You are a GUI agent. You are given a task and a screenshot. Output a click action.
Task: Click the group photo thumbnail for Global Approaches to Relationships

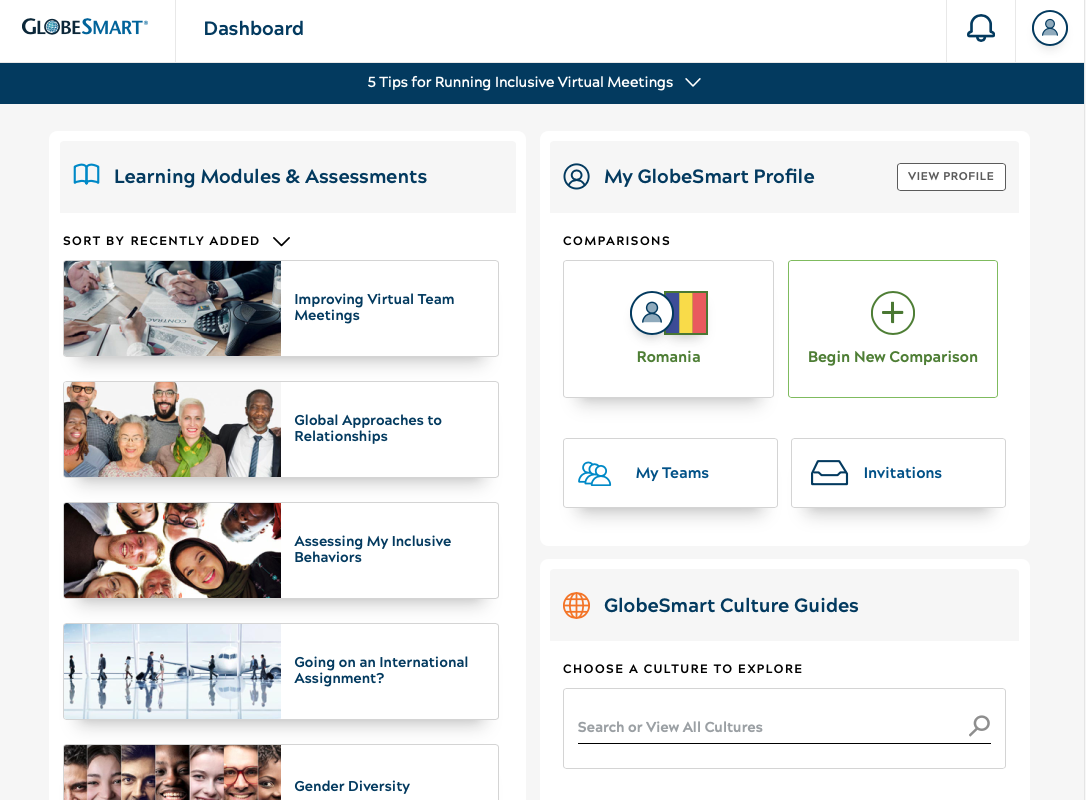(x=172, y=429)
